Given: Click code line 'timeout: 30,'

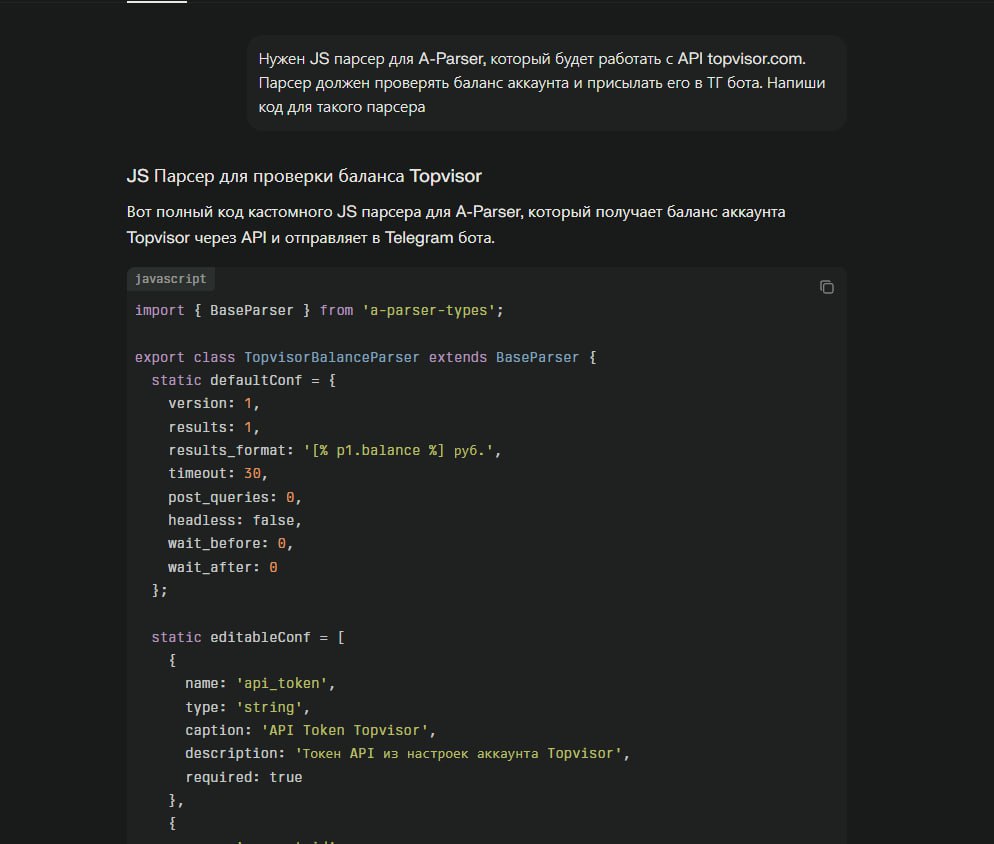Looking at the screenshot, I should 218,473.
